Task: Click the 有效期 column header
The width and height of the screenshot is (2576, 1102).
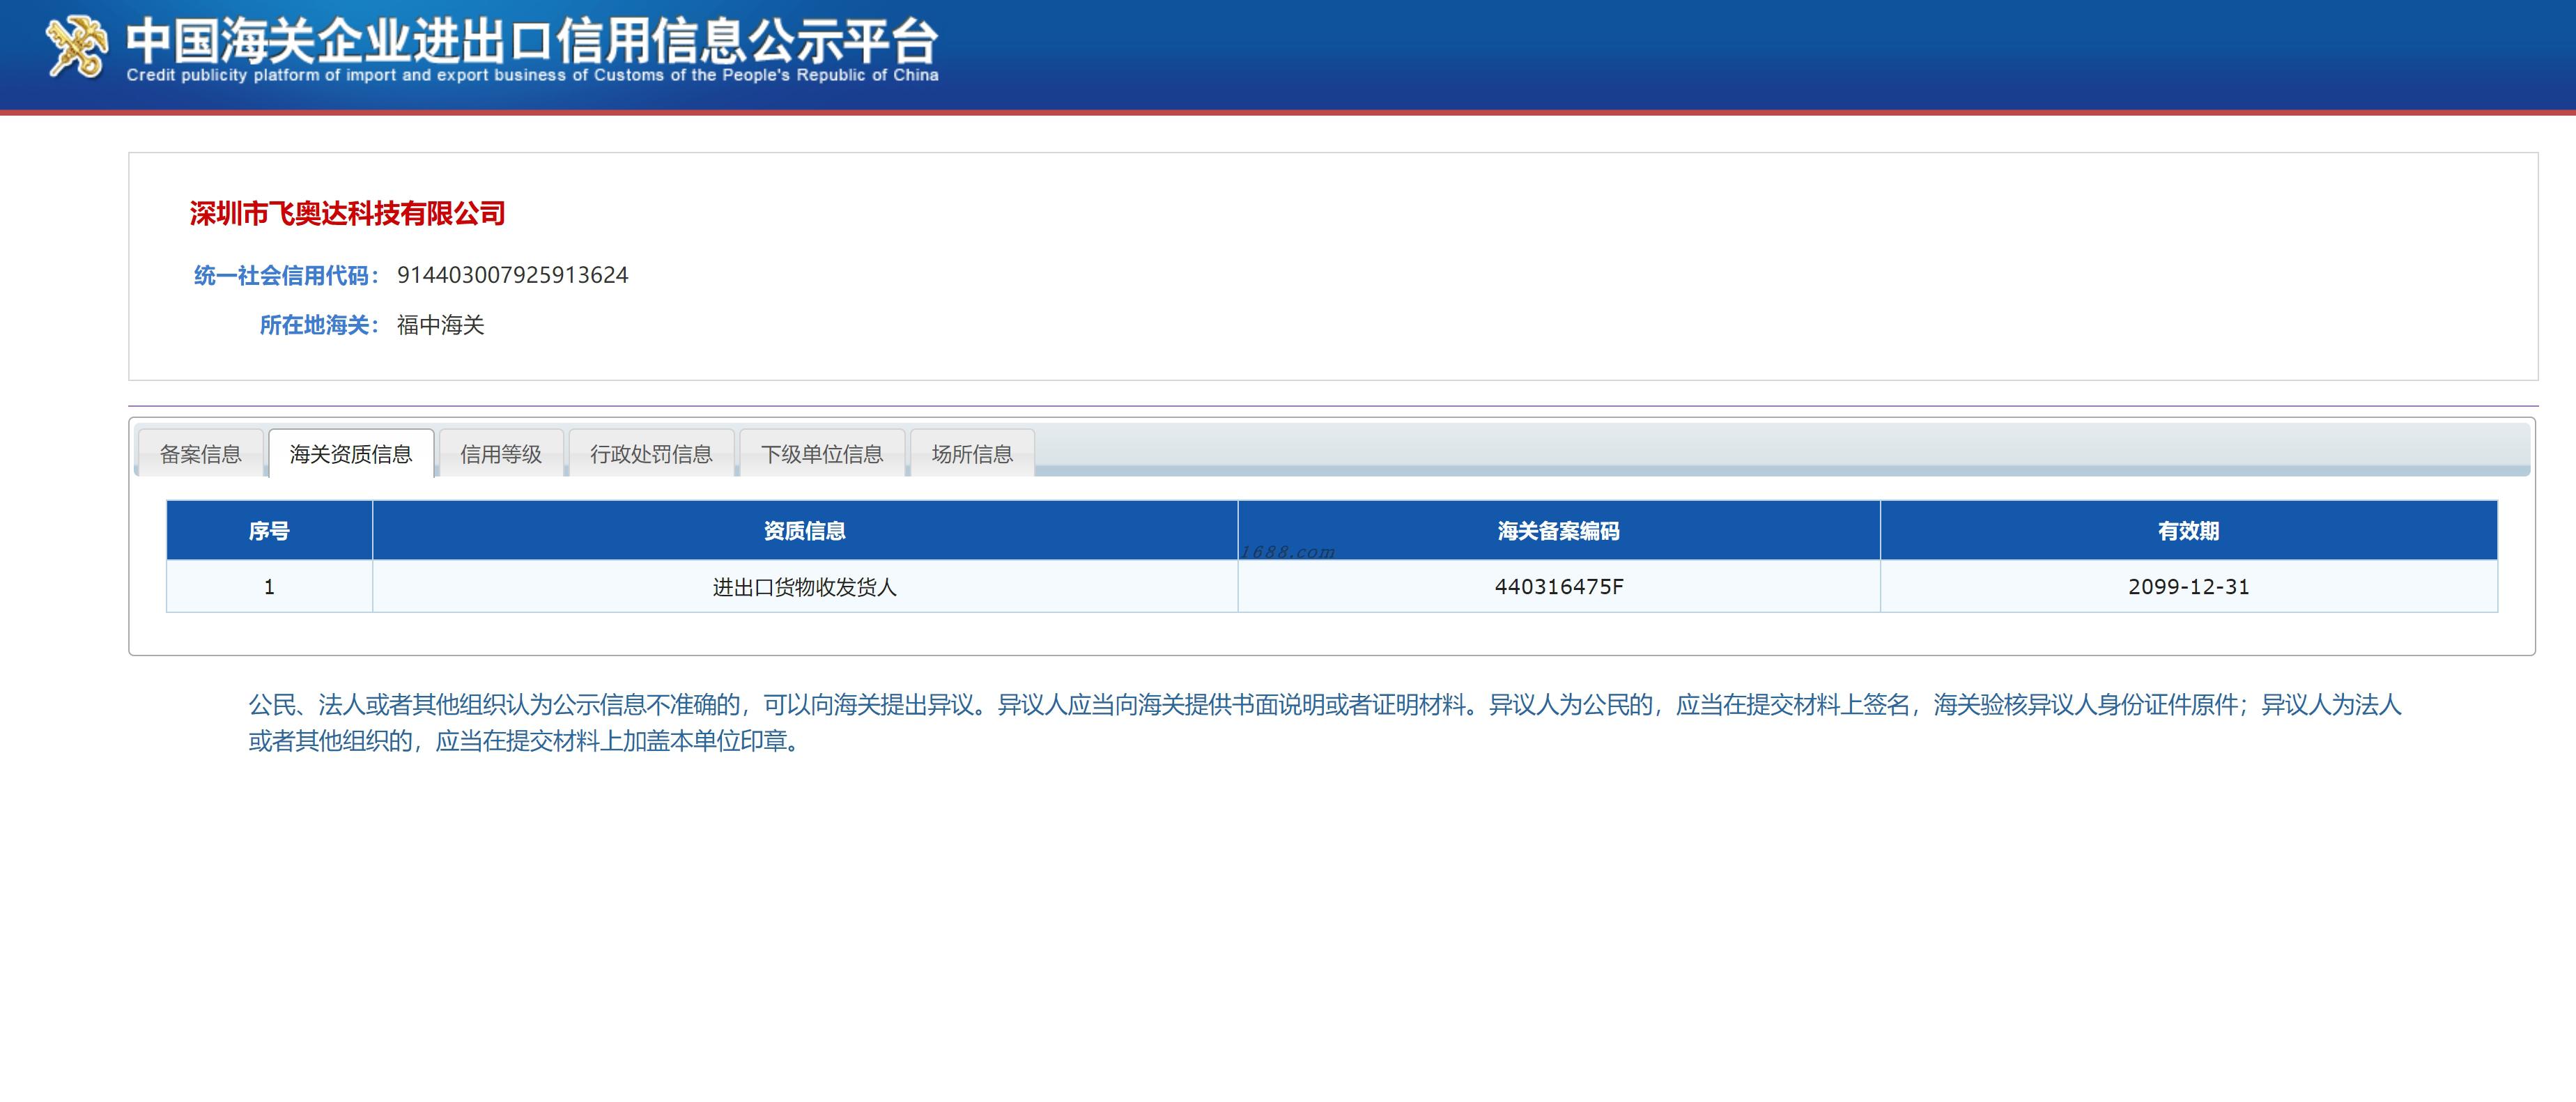Action: pyautogui.click(x=2188, y=530)
